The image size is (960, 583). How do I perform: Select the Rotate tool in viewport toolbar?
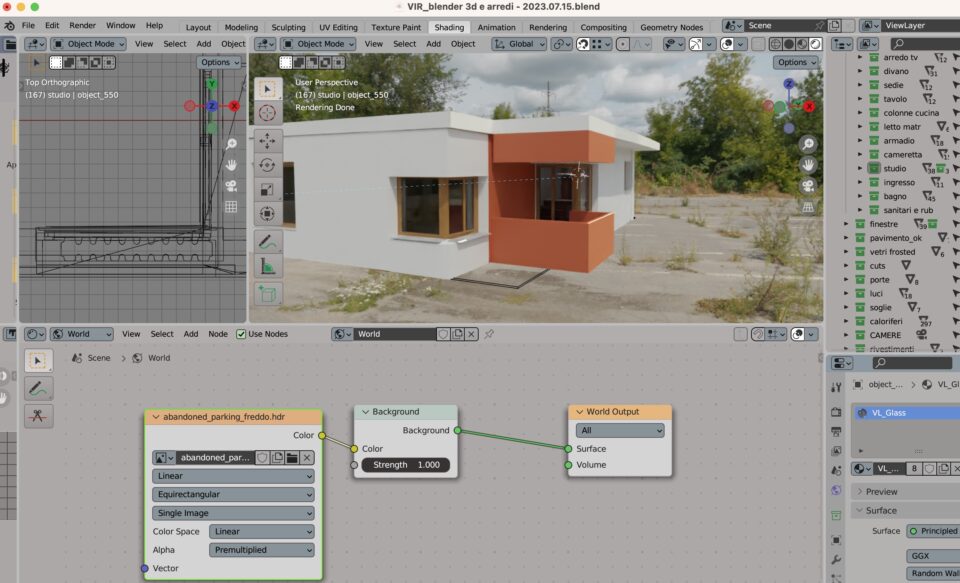coord(267,165)
